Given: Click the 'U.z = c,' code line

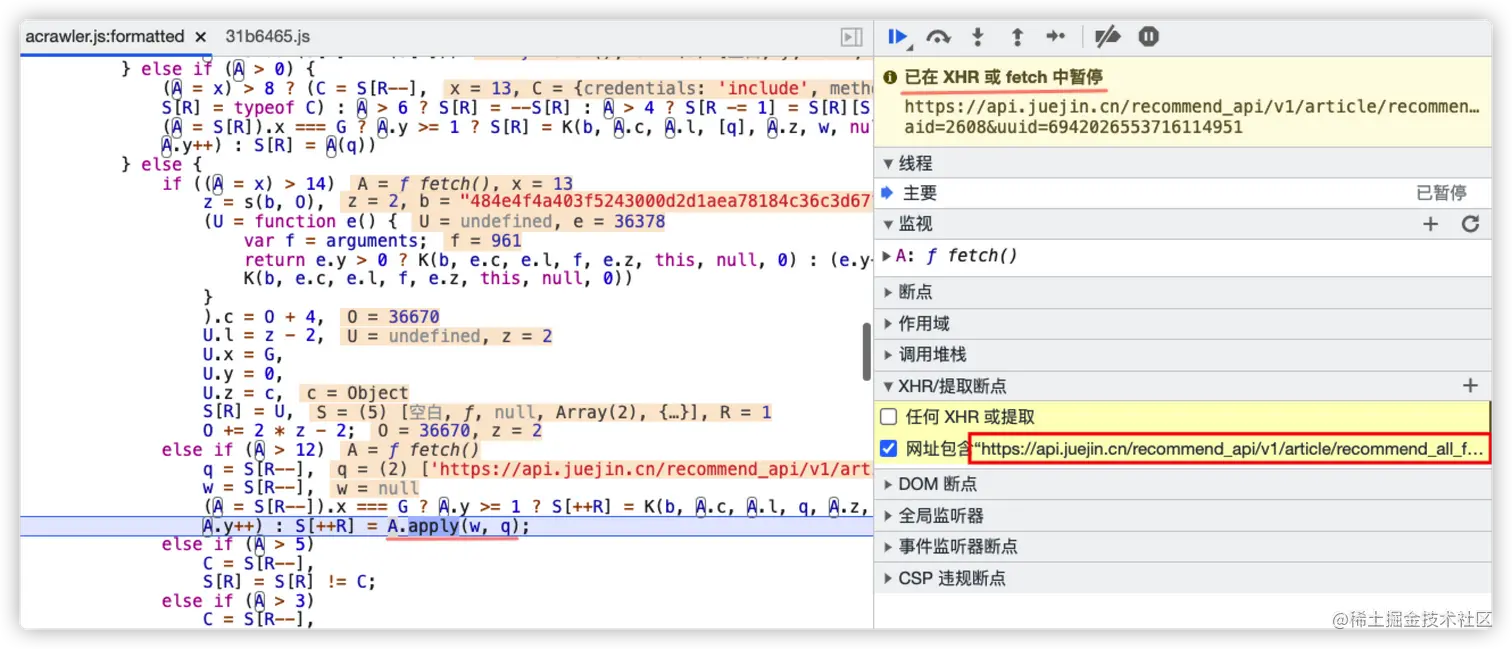Looking at the screenshot, I should coord(243,393).
